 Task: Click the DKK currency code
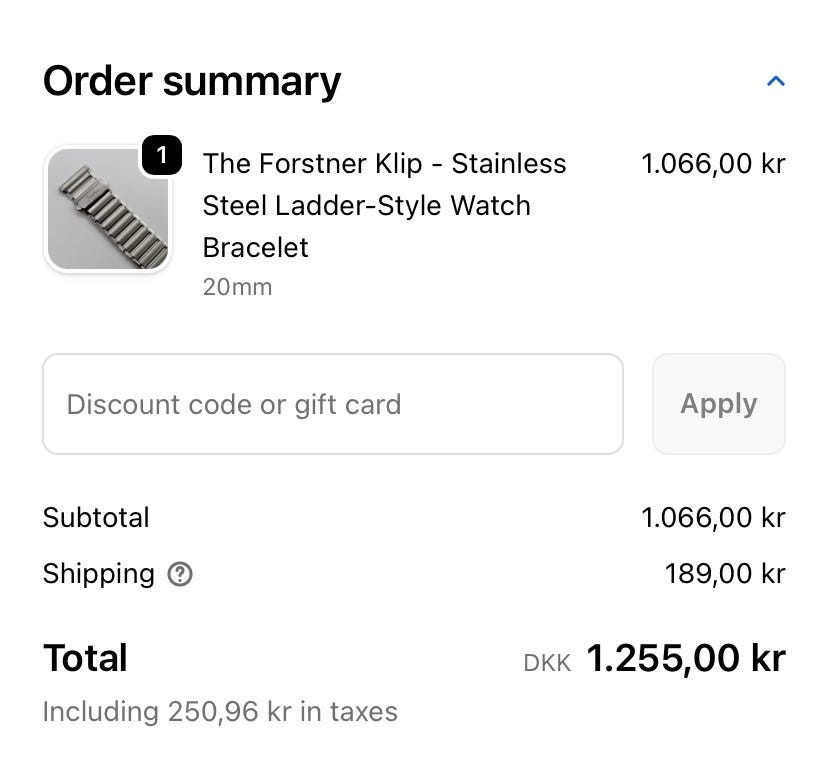pos(547,663)
